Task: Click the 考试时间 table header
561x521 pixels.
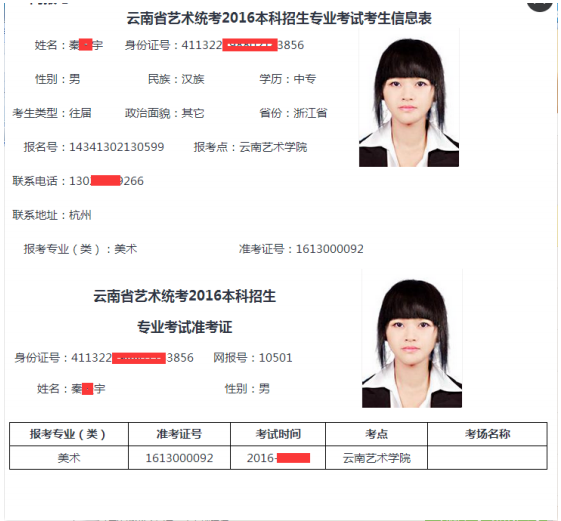Action: click(x=278, y=434)
